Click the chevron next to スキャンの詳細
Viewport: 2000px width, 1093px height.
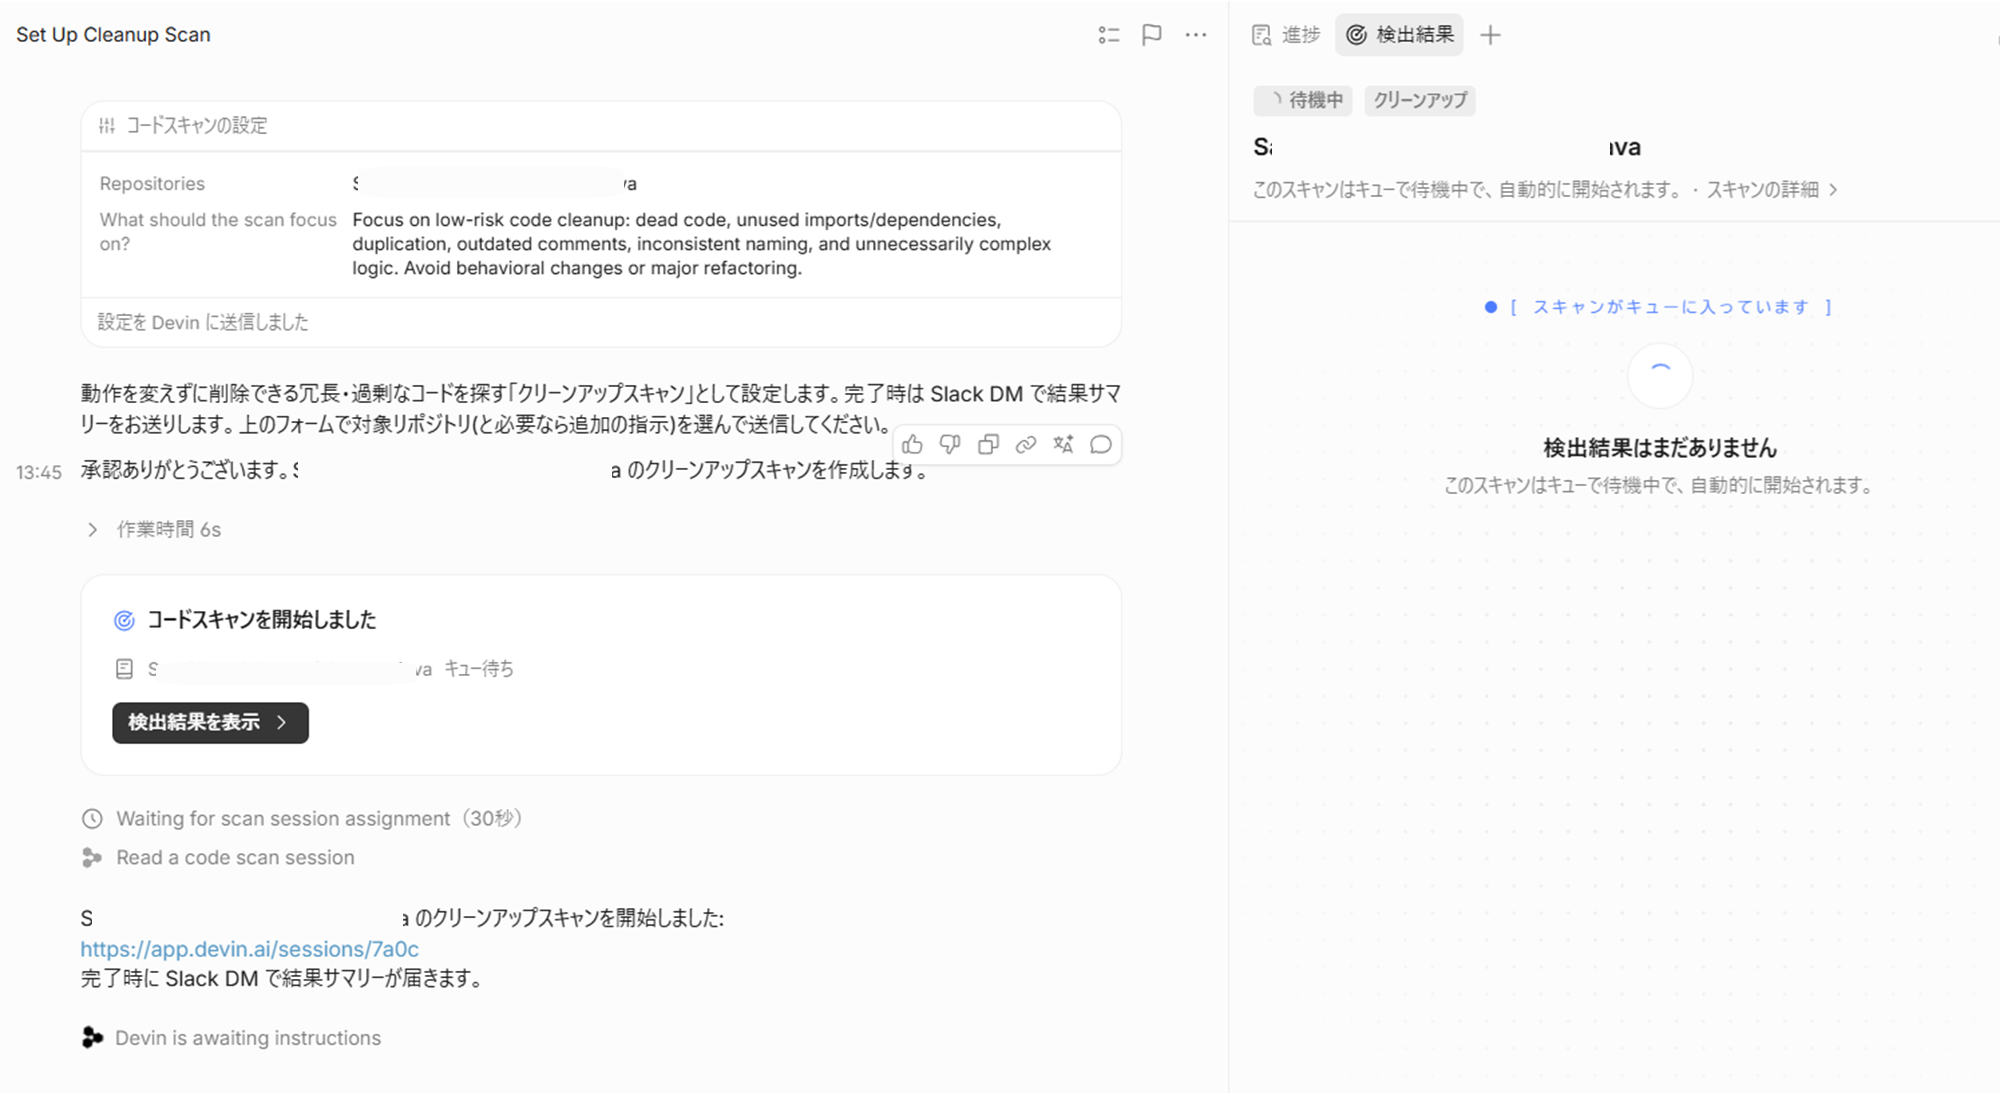[1833, 189]
